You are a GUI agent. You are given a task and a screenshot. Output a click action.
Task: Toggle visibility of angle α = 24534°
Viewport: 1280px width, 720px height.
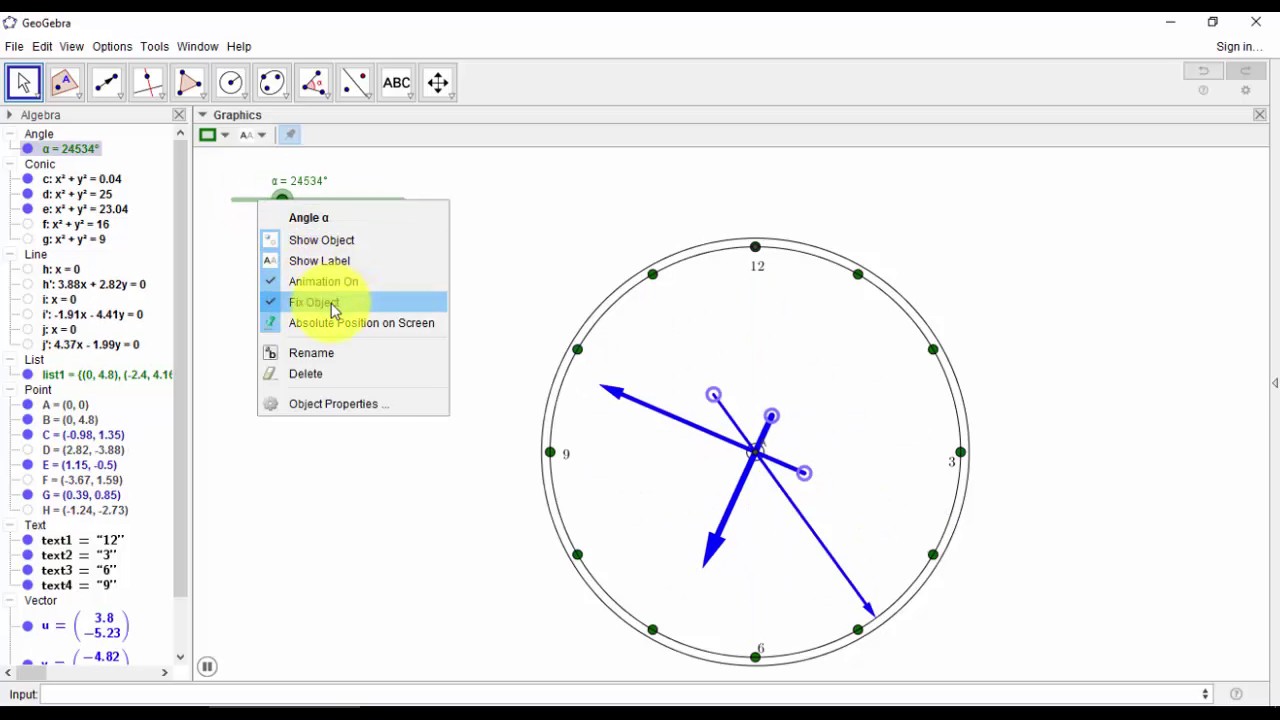[x=28, y=149]
